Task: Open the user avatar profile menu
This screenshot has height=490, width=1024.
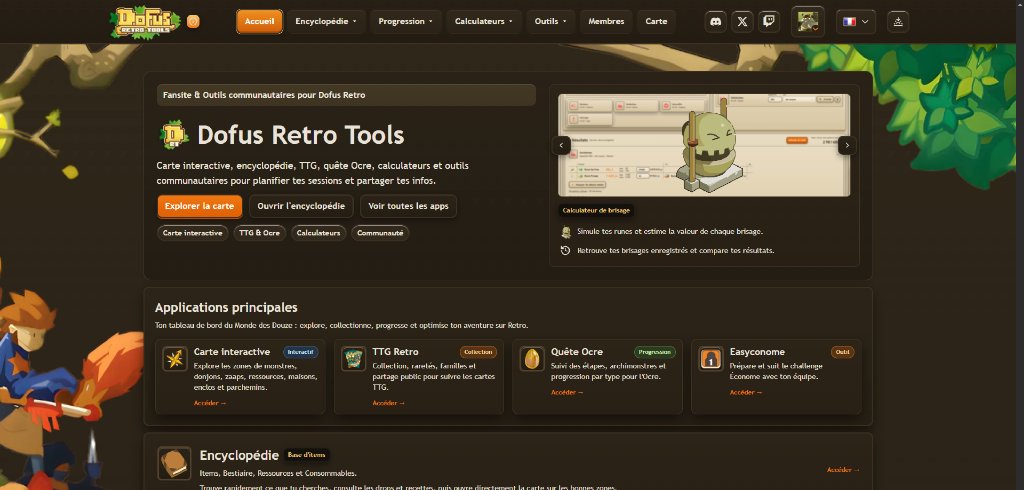Action: [x=808, y=22]
